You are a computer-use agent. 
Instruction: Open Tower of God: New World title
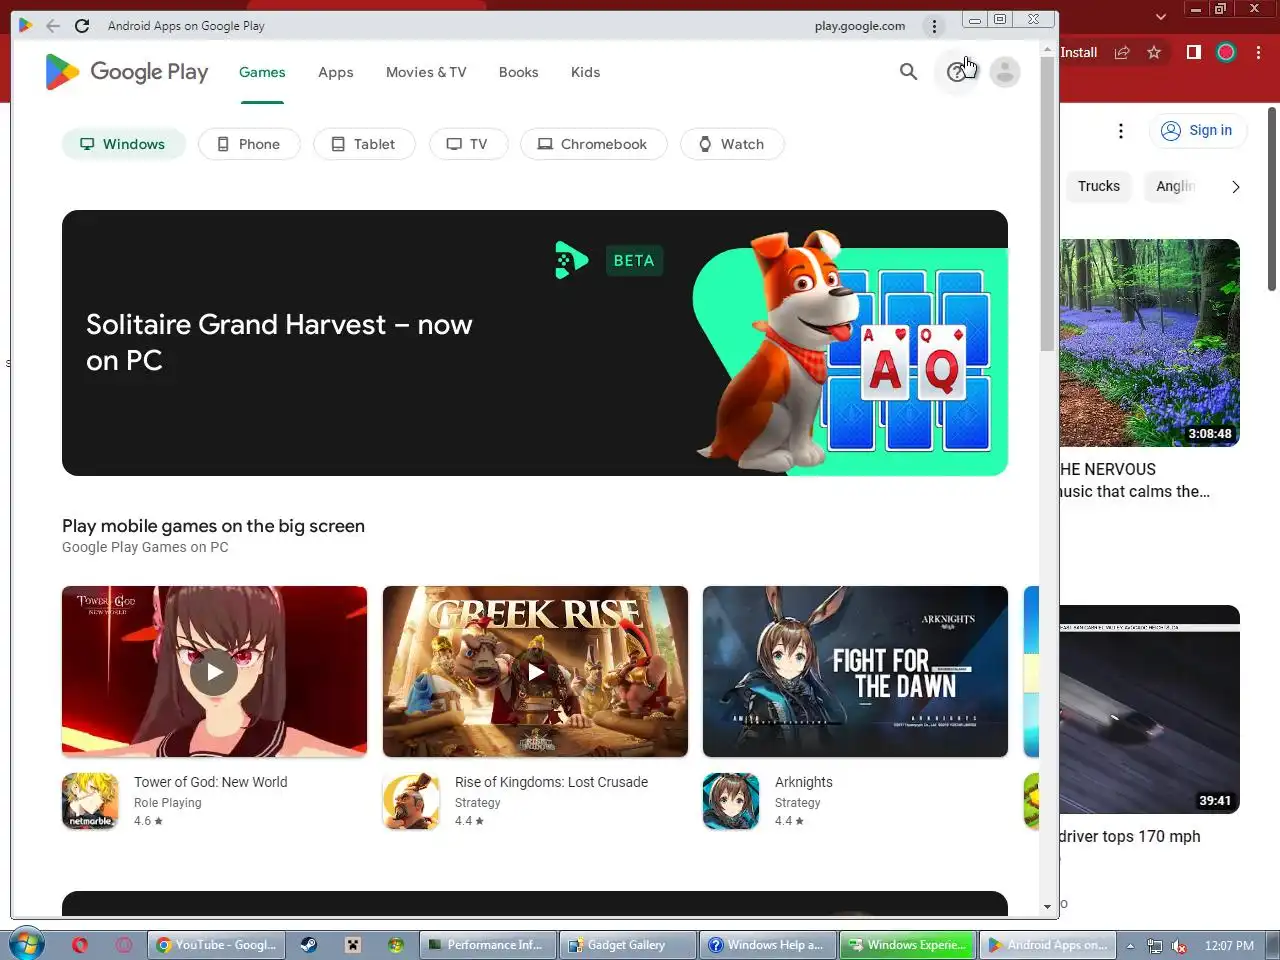[x=211, y=782]
